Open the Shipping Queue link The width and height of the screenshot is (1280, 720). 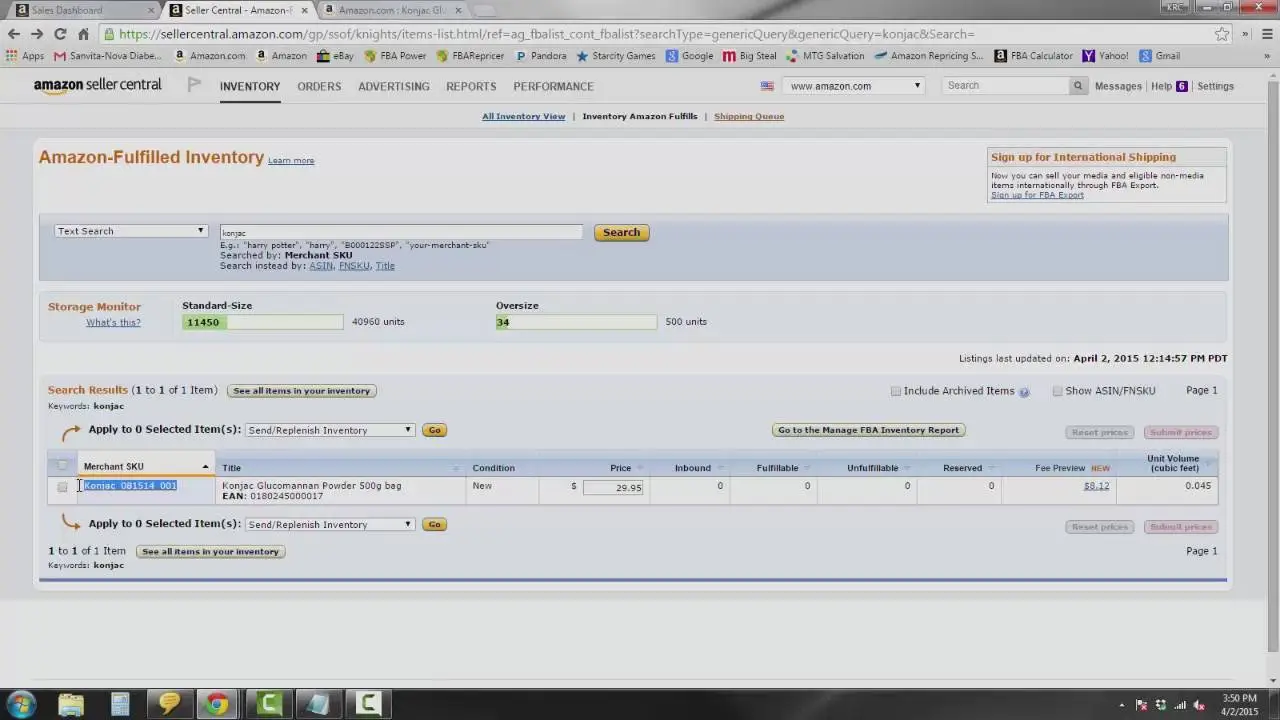(x=749, y=116)
